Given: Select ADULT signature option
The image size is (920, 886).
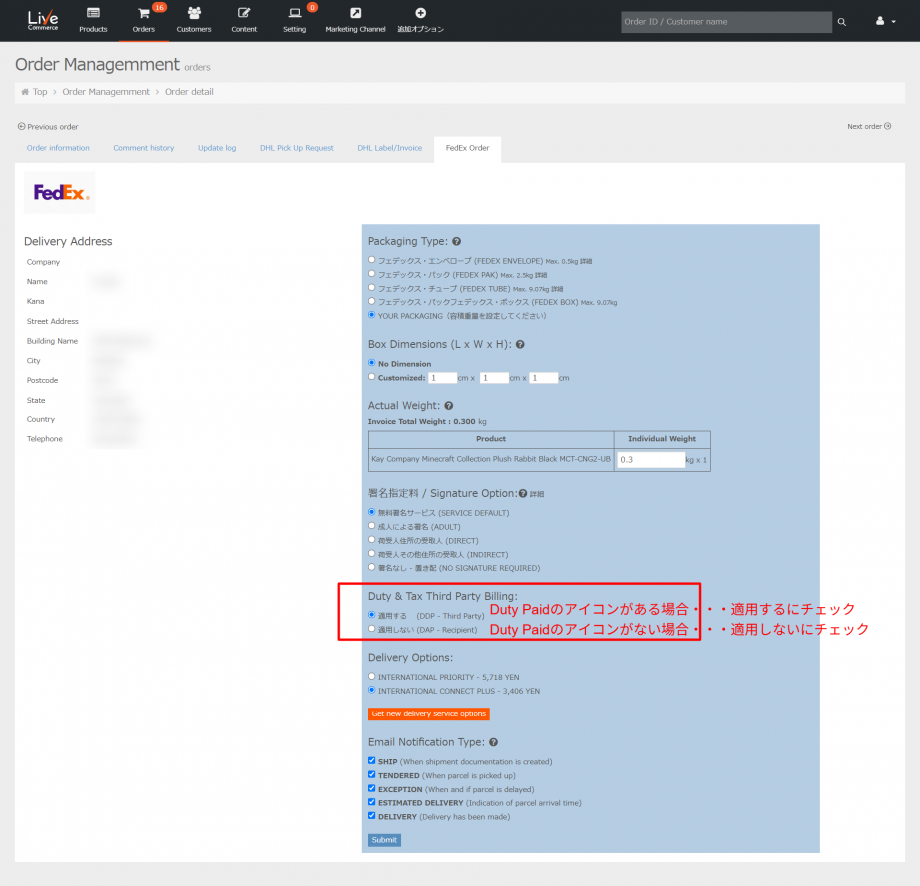Looking at the screenshot, I should tap(371, 526).
